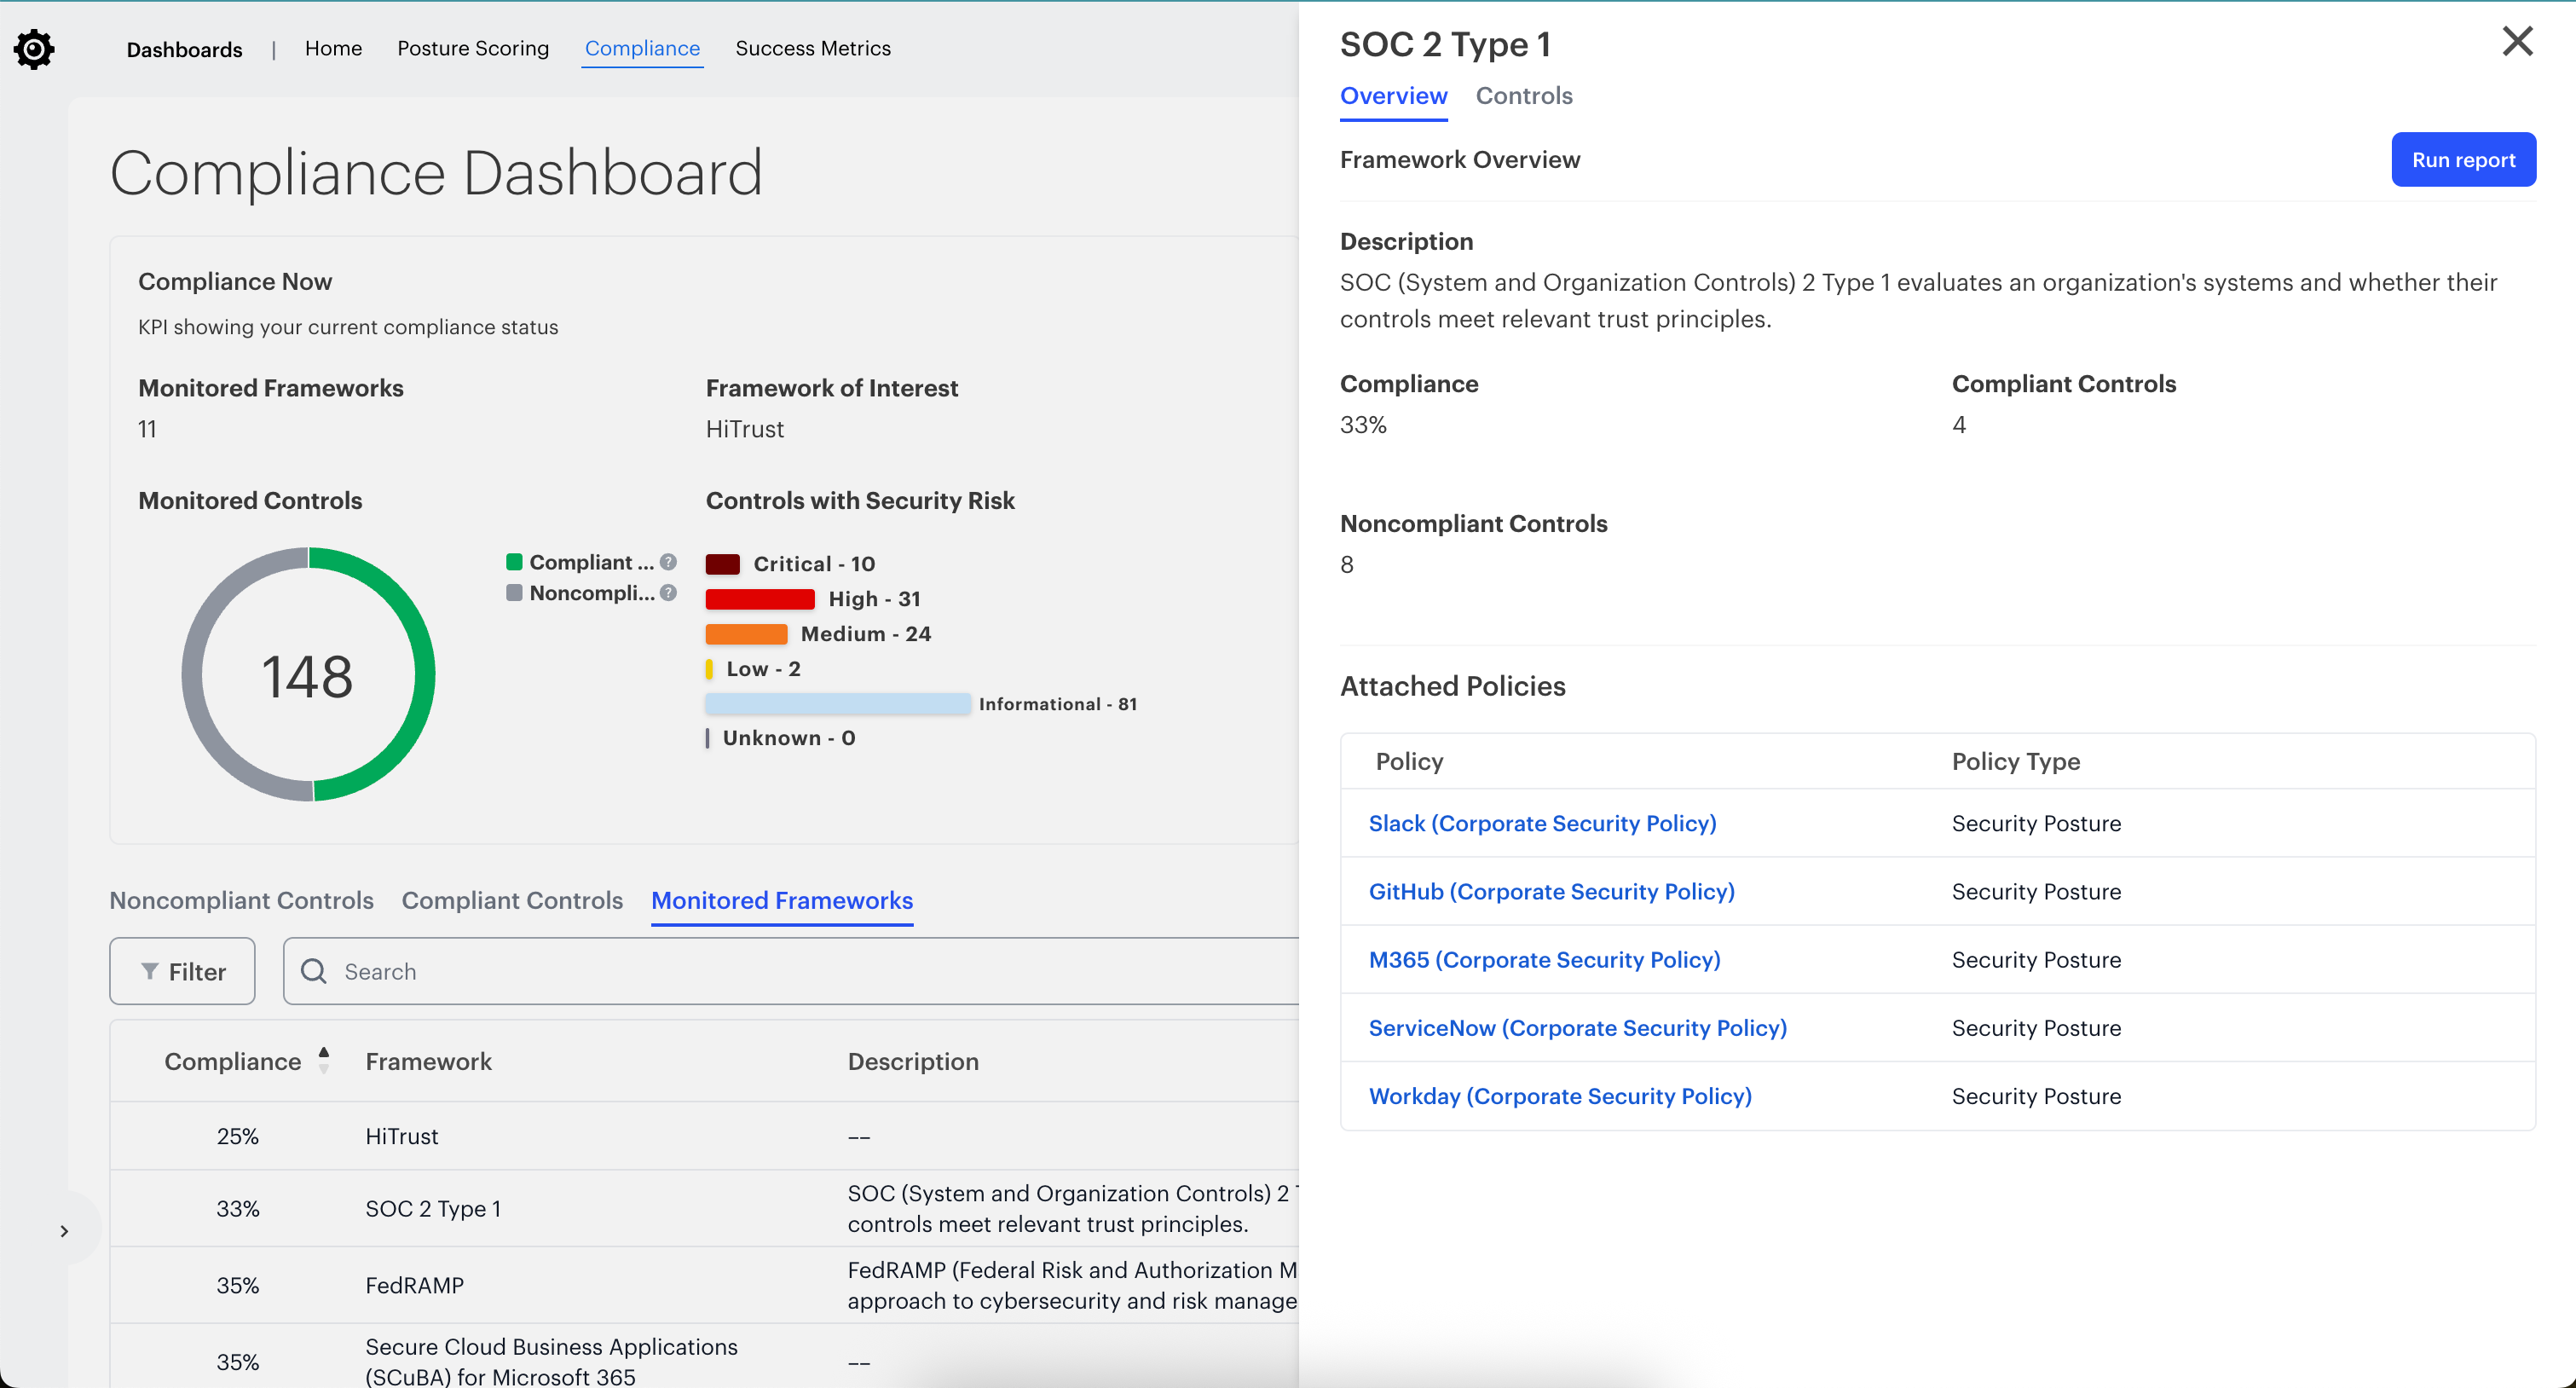Click the Low - 2 risk label
The width and height of the screenshot is (2576, 1388).
[x=763, y=669]
